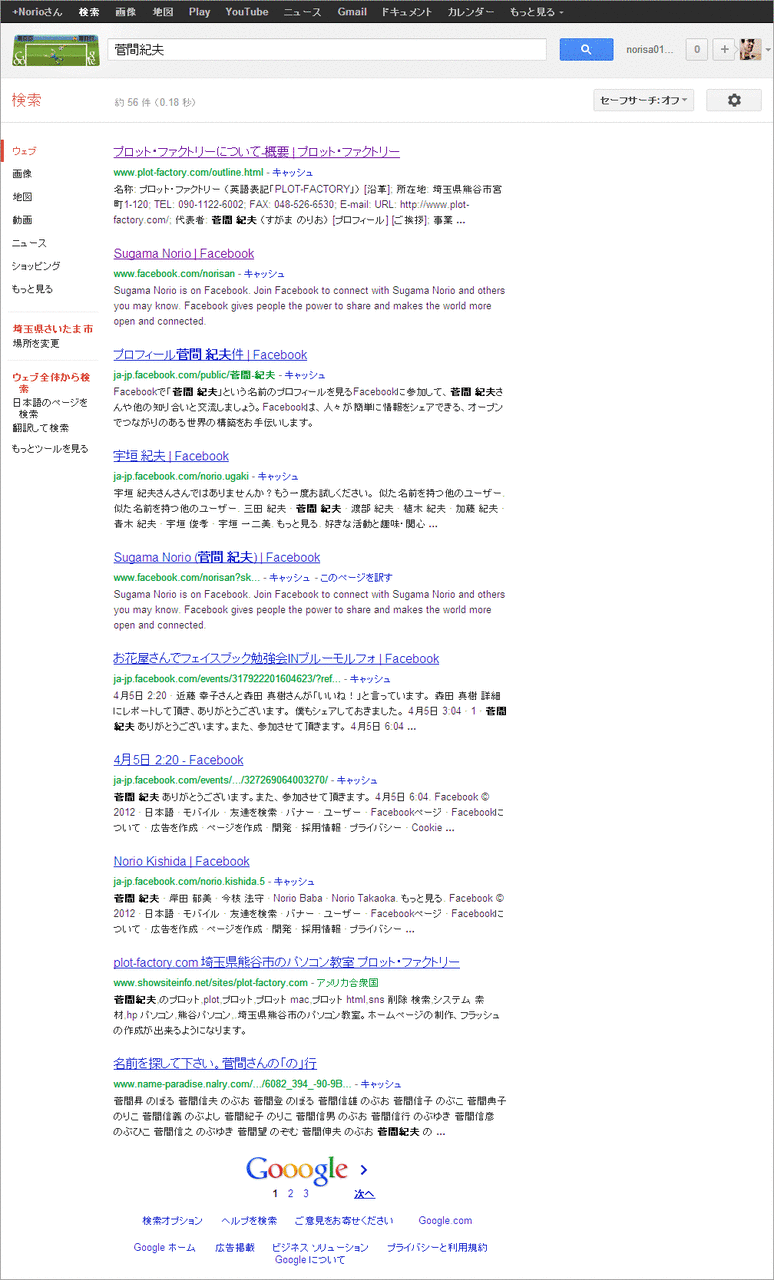Click 場所を変更 to change location
Screen dimensions: 774x1280
pos(36,343)
